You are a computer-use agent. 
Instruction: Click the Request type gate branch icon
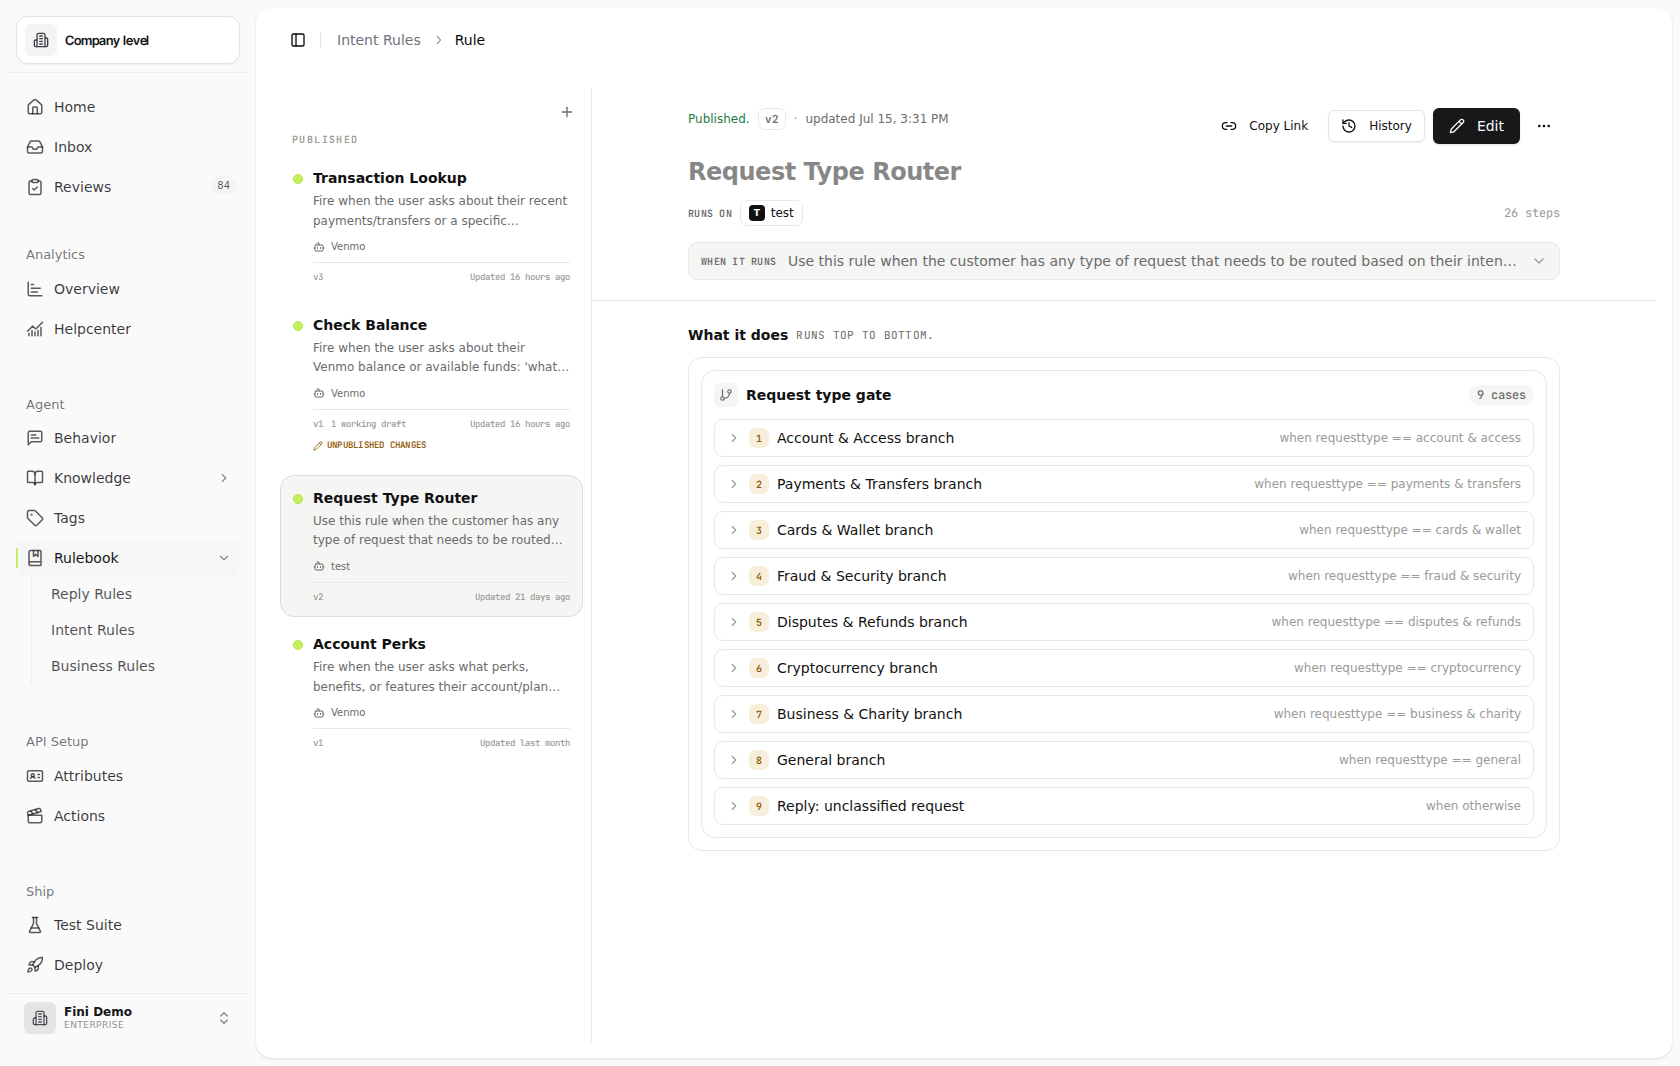(726, 395)
